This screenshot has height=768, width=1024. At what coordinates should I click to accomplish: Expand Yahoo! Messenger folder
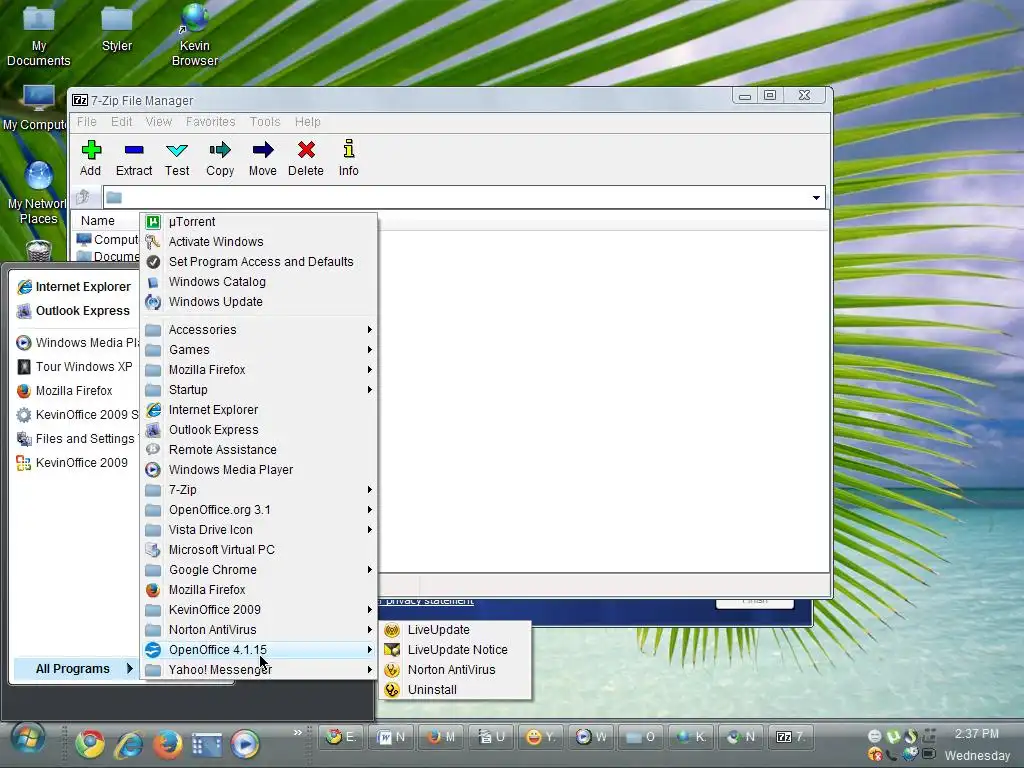(260, 670)
